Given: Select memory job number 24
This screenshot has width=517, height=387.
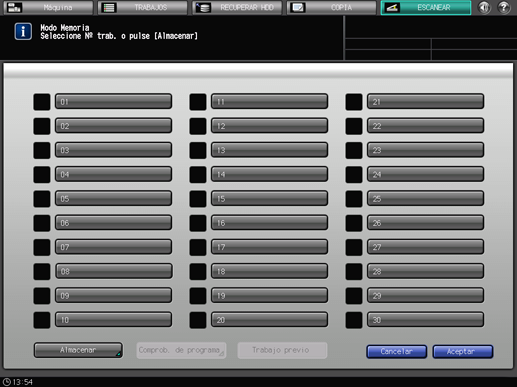Looking at the screenshot, I should [x=425, y=174].
